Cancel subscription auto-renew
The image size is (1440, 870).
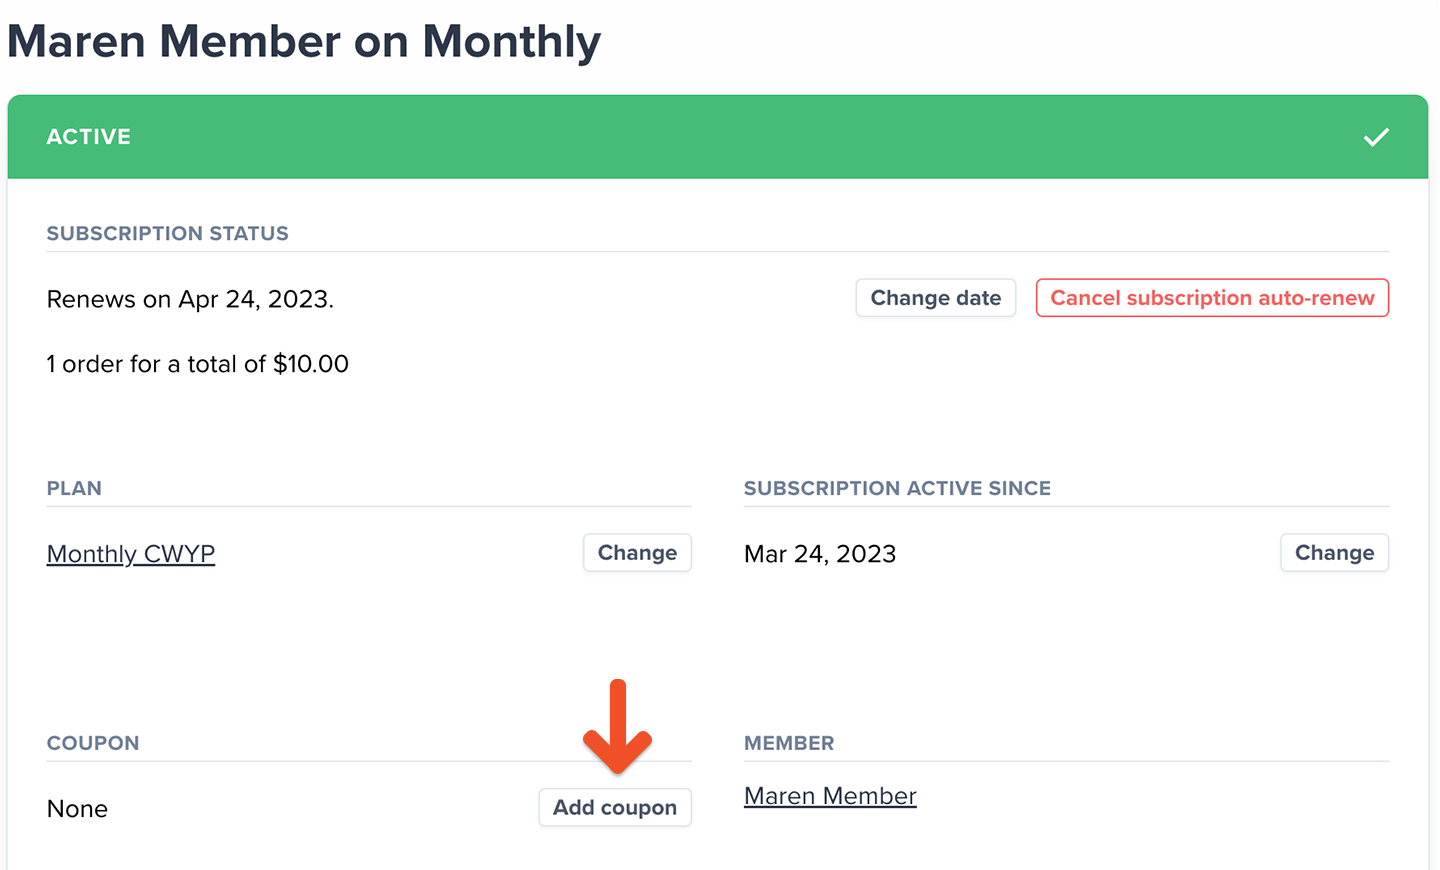point(1212,298)
